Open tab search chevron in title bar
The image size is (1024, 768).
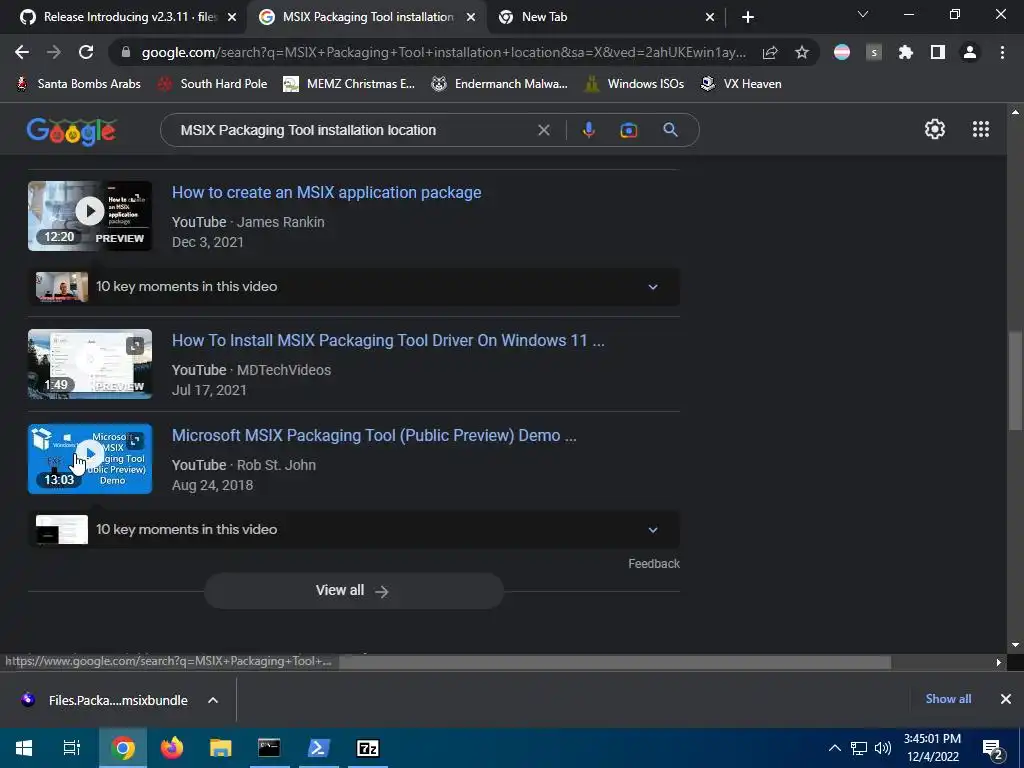(863, 14)
